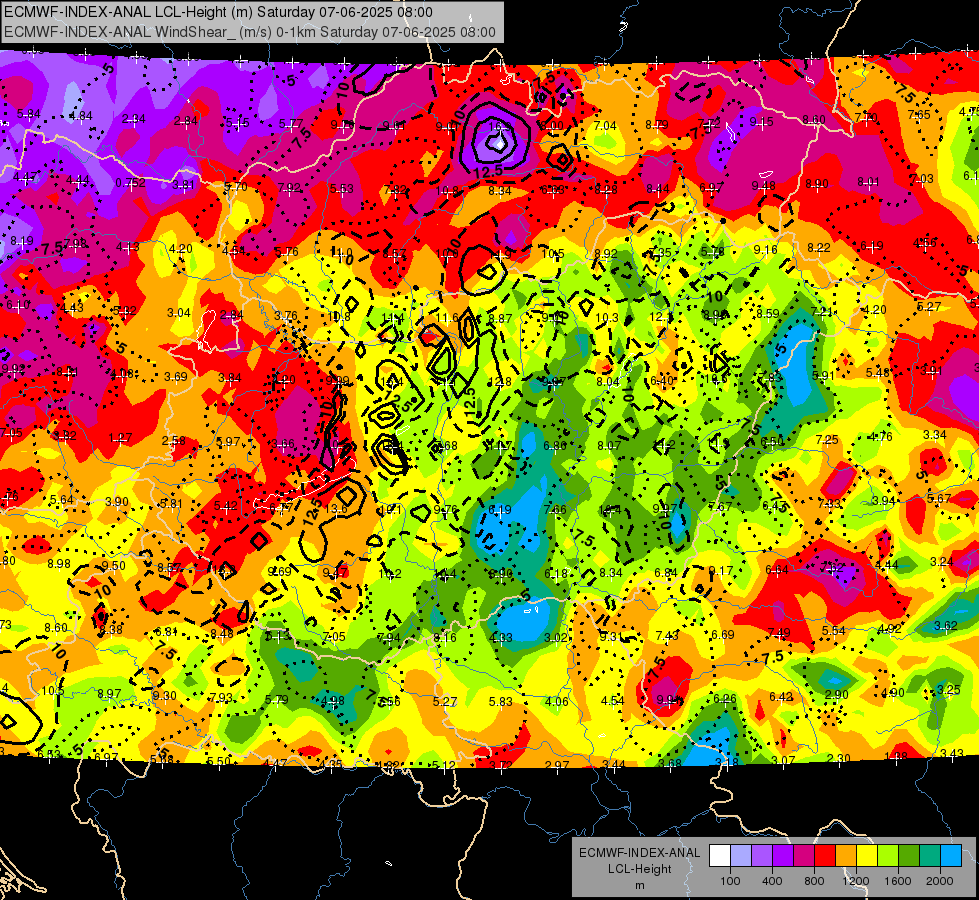Click the 400 legend tick label

pyautogui.click(x=772, y=881)
